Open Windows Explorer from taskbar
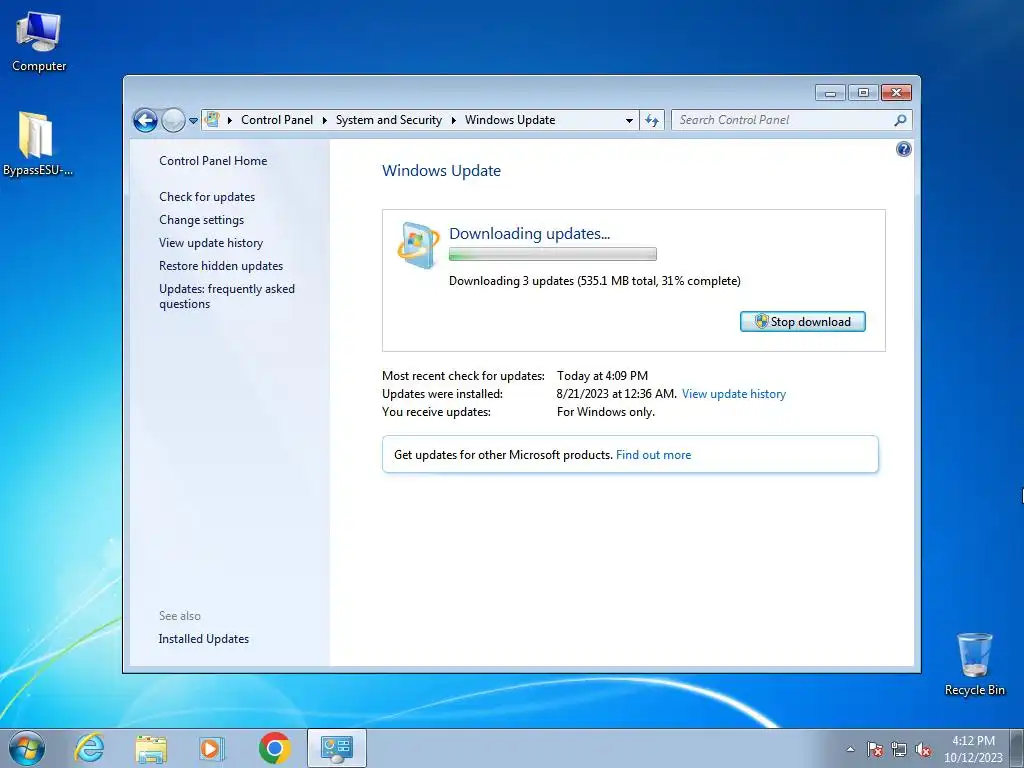Screen dimensions: 1024x768 (x=151, y=748)
